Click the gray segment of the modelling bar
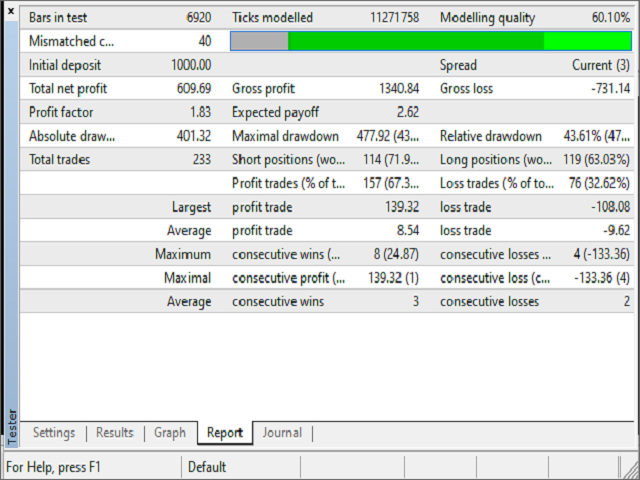The height and width of the screenshot is (480, 640). [259, 41]
